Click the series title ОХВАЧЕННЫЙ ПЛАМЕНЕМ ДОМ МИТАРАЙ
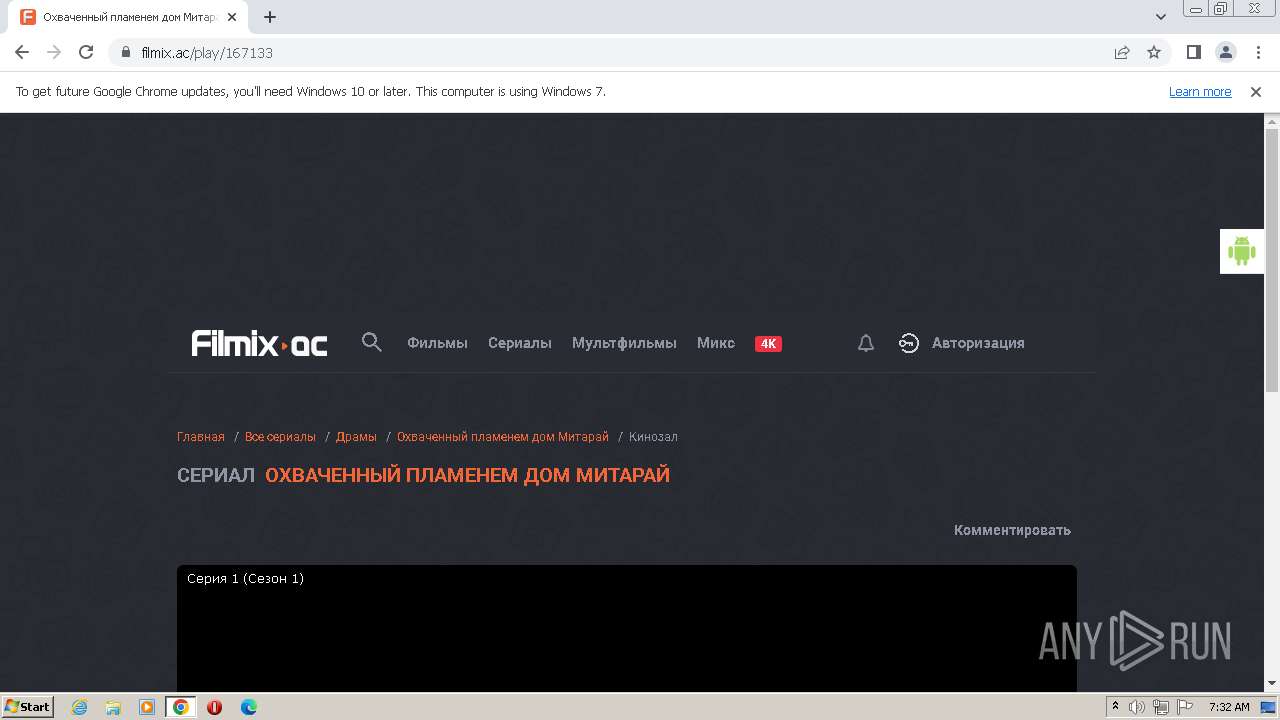The width and height of the screenshot is (1280, 720). coord(467,475)
